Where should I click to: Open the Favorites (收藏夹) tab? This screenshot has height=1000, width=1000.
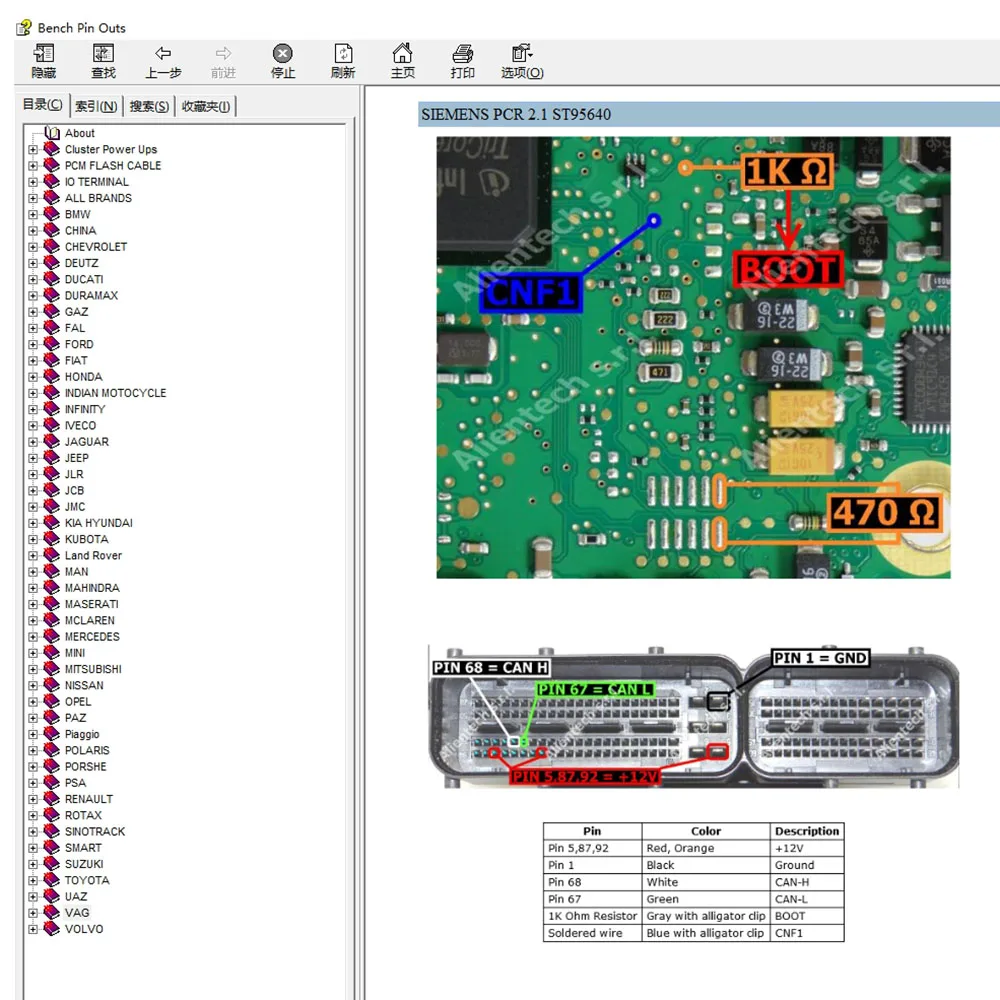(205, 106)
